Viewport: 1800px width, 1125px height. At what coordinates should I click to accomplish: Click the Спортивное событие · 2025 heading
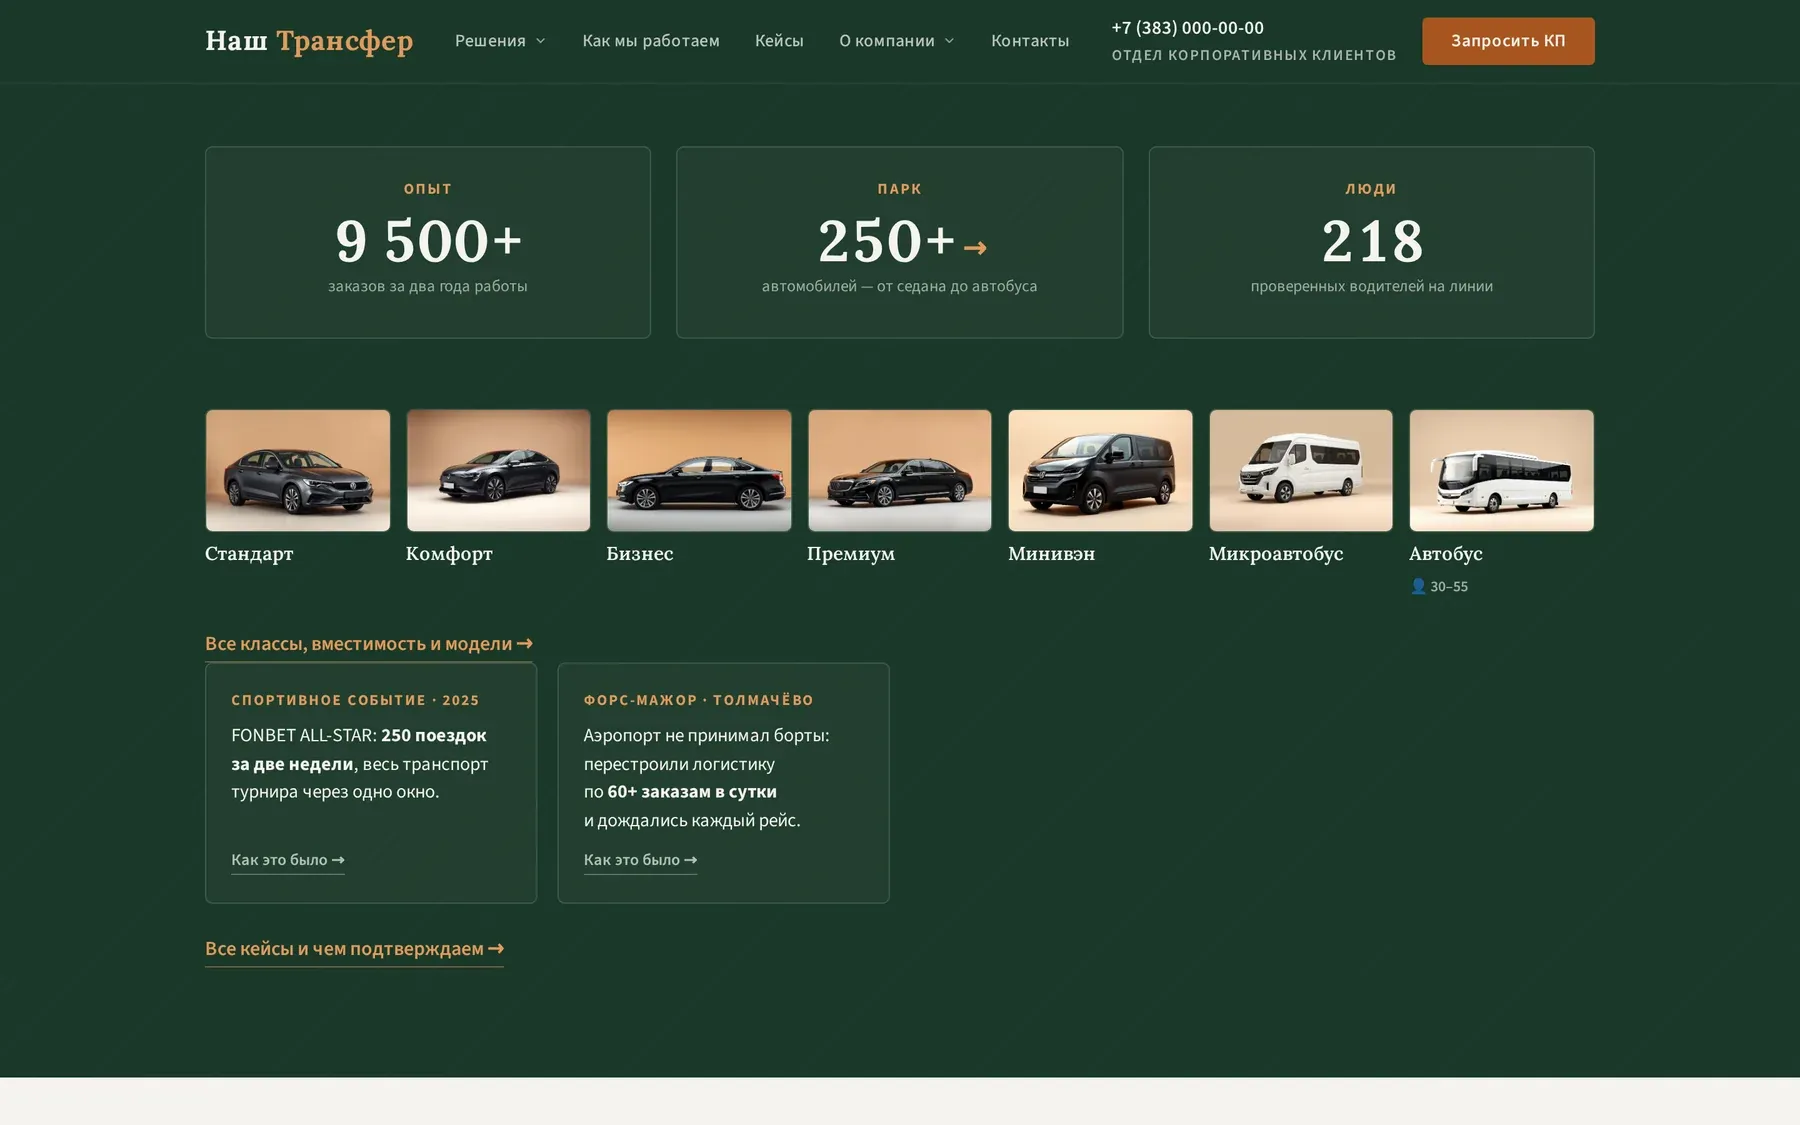click(355, 700)
